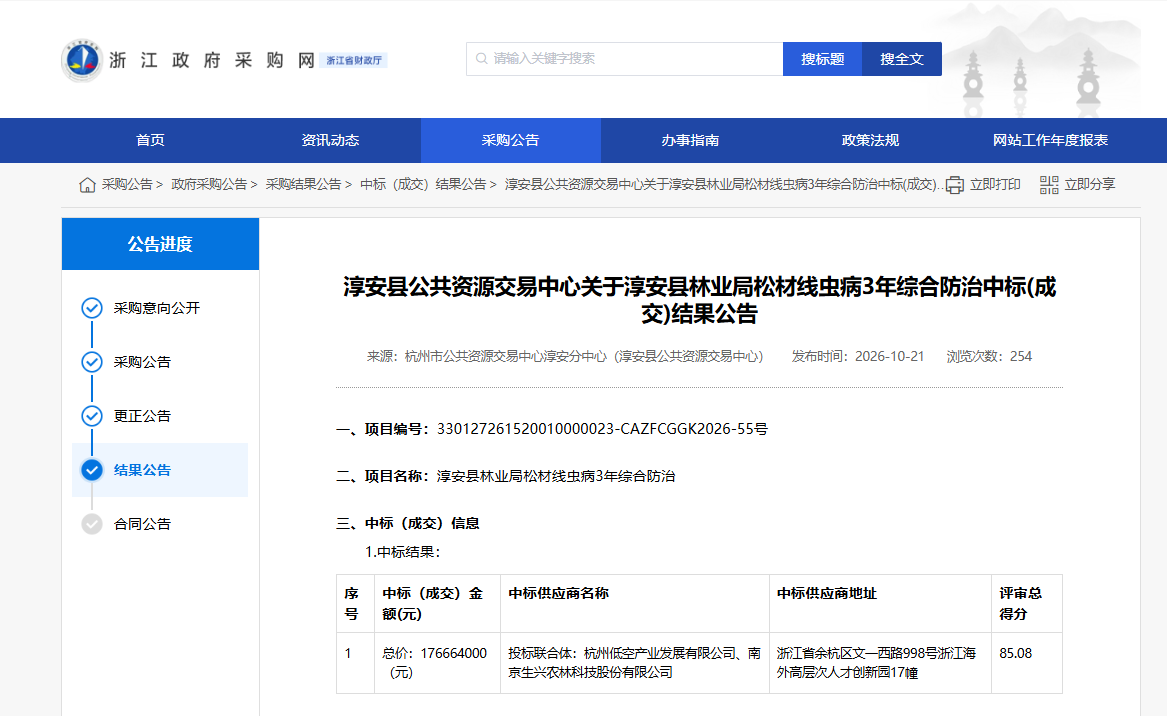Viewport: 1167px width, 716px height.
Task: Click the supplier cell 杭州低空产业发展有限公司
Action: 635,662
